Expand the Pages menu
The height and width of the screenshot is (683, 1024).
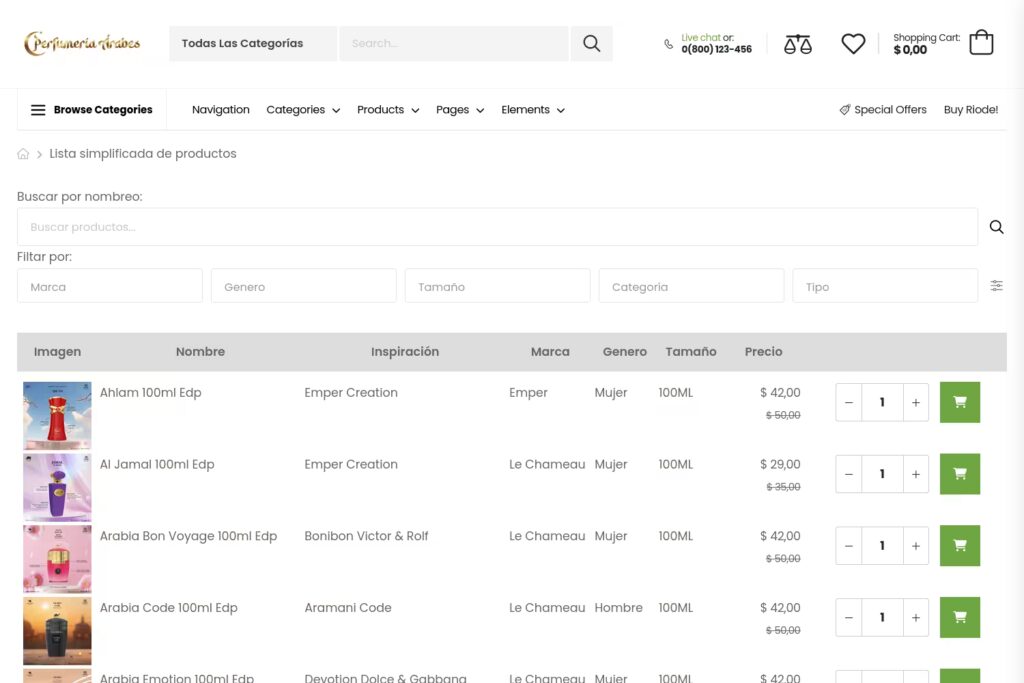pyautogui.click(x=460, y=110)
